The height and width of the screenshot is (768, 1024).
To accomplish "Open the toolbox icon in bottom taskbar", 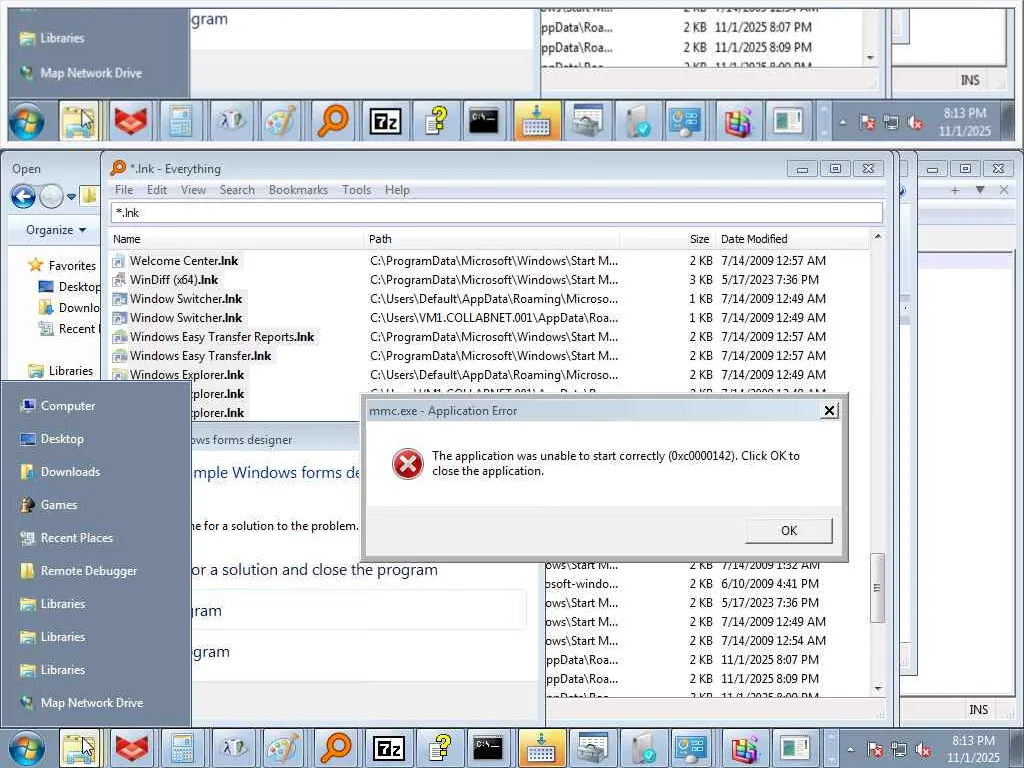I will 592,748.
